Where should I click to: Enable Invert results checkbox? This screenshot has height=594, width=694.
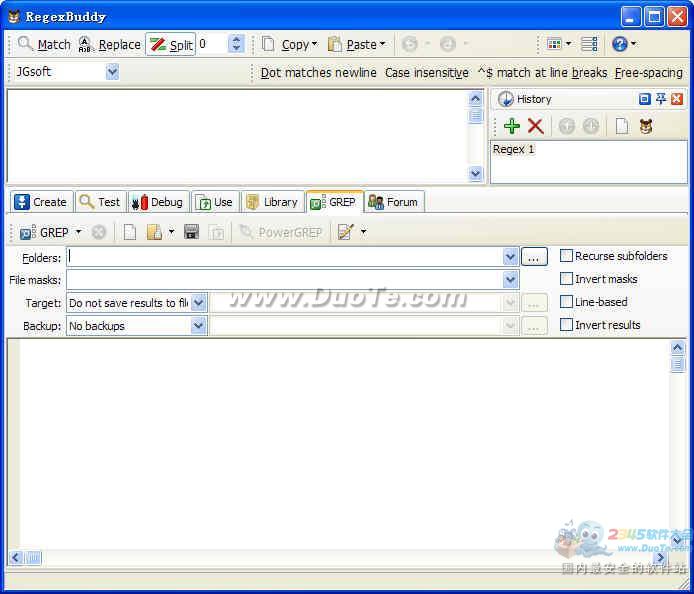click(x=566, y=325)
